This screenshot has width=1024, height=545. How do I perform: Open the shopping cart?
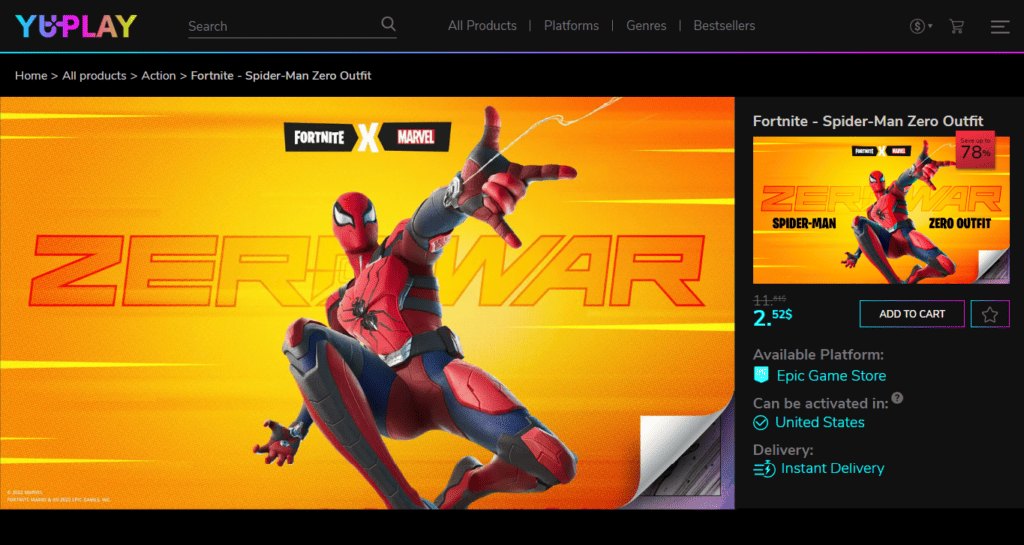tap(957, 26)
